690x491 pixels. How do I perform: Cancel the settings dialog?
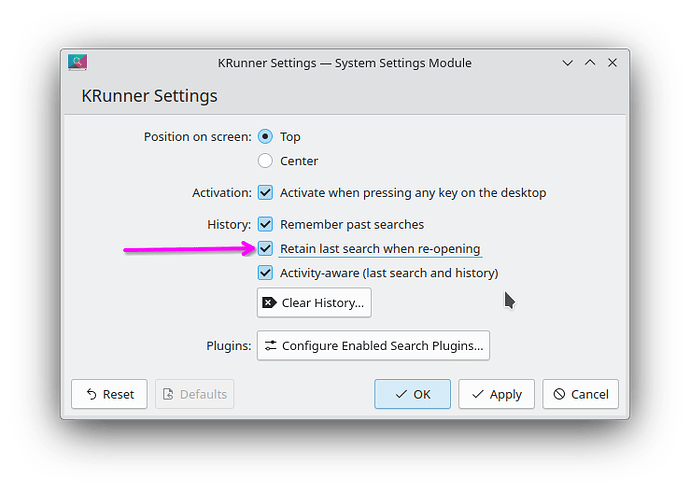click(x=581, y=394)
